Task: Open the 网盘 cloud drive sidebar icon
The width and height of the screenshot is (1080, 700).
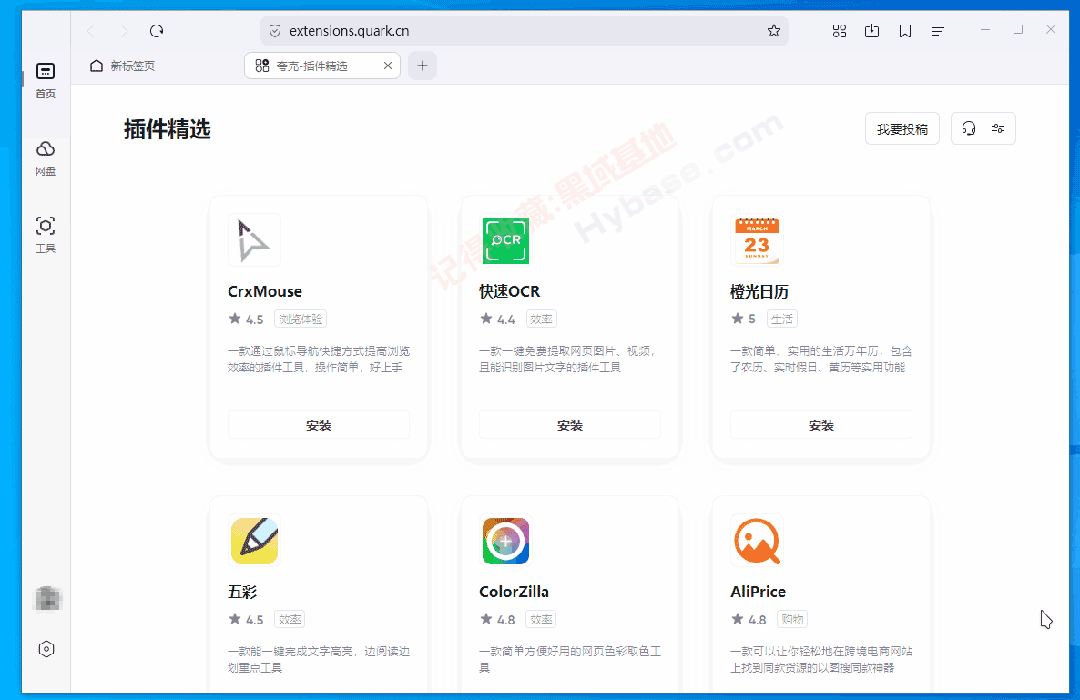Action: click(45, 158)
